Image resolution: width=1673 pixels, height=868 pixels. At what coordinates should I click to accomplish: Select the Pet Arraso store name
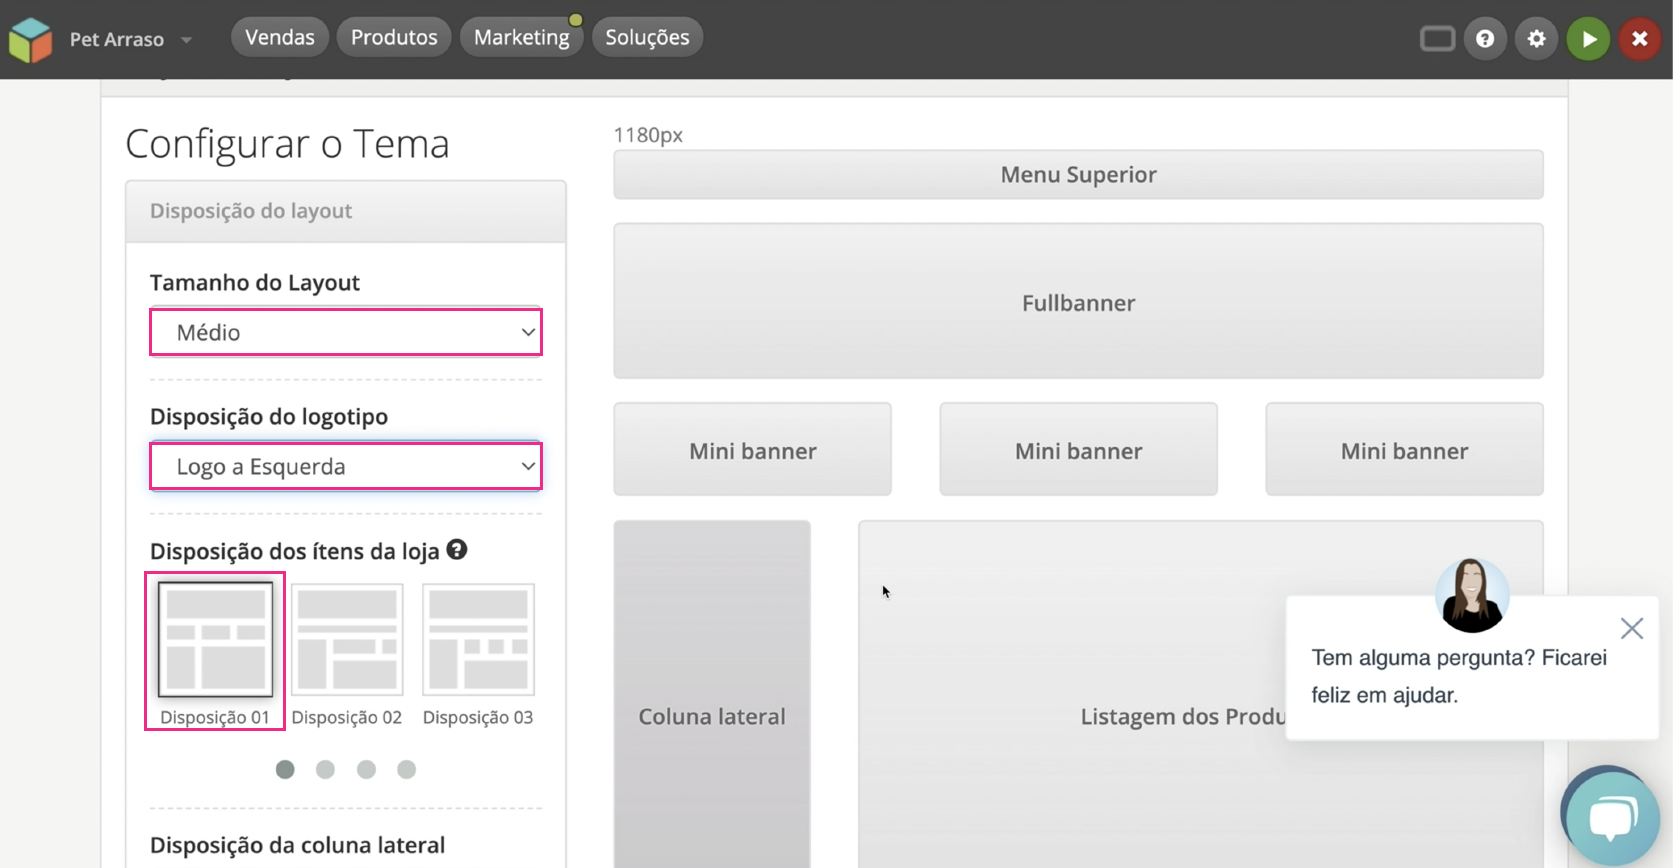(117, 40)
